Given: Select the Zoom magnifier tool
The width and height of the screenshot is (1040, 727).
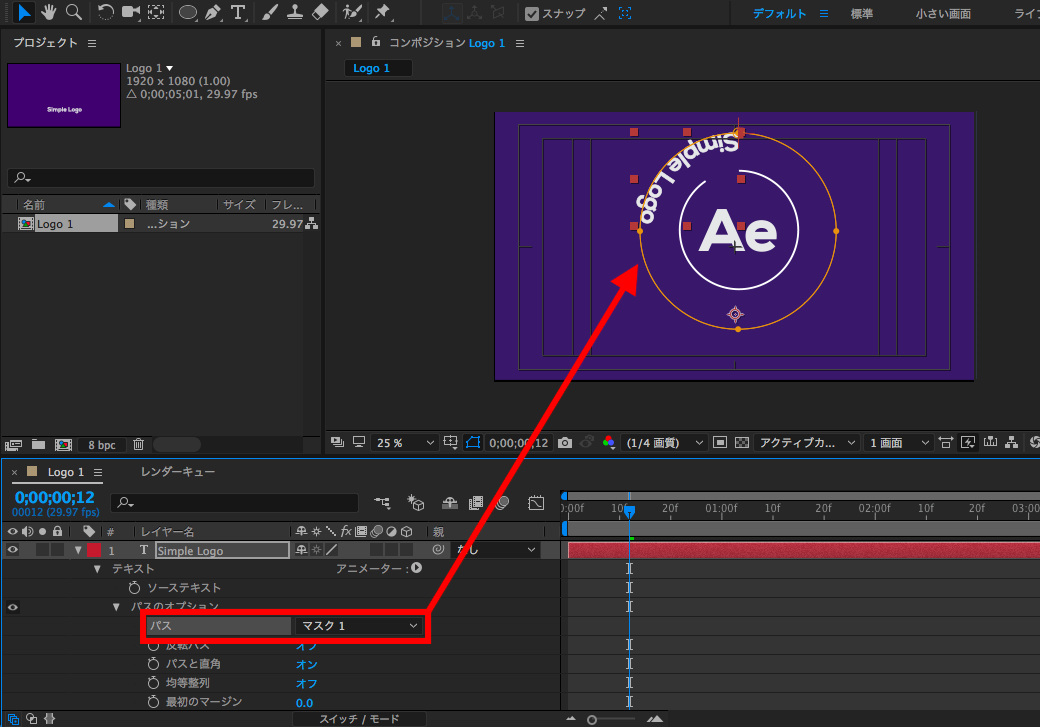Looking at the screenshot, I should click(73, 12).
